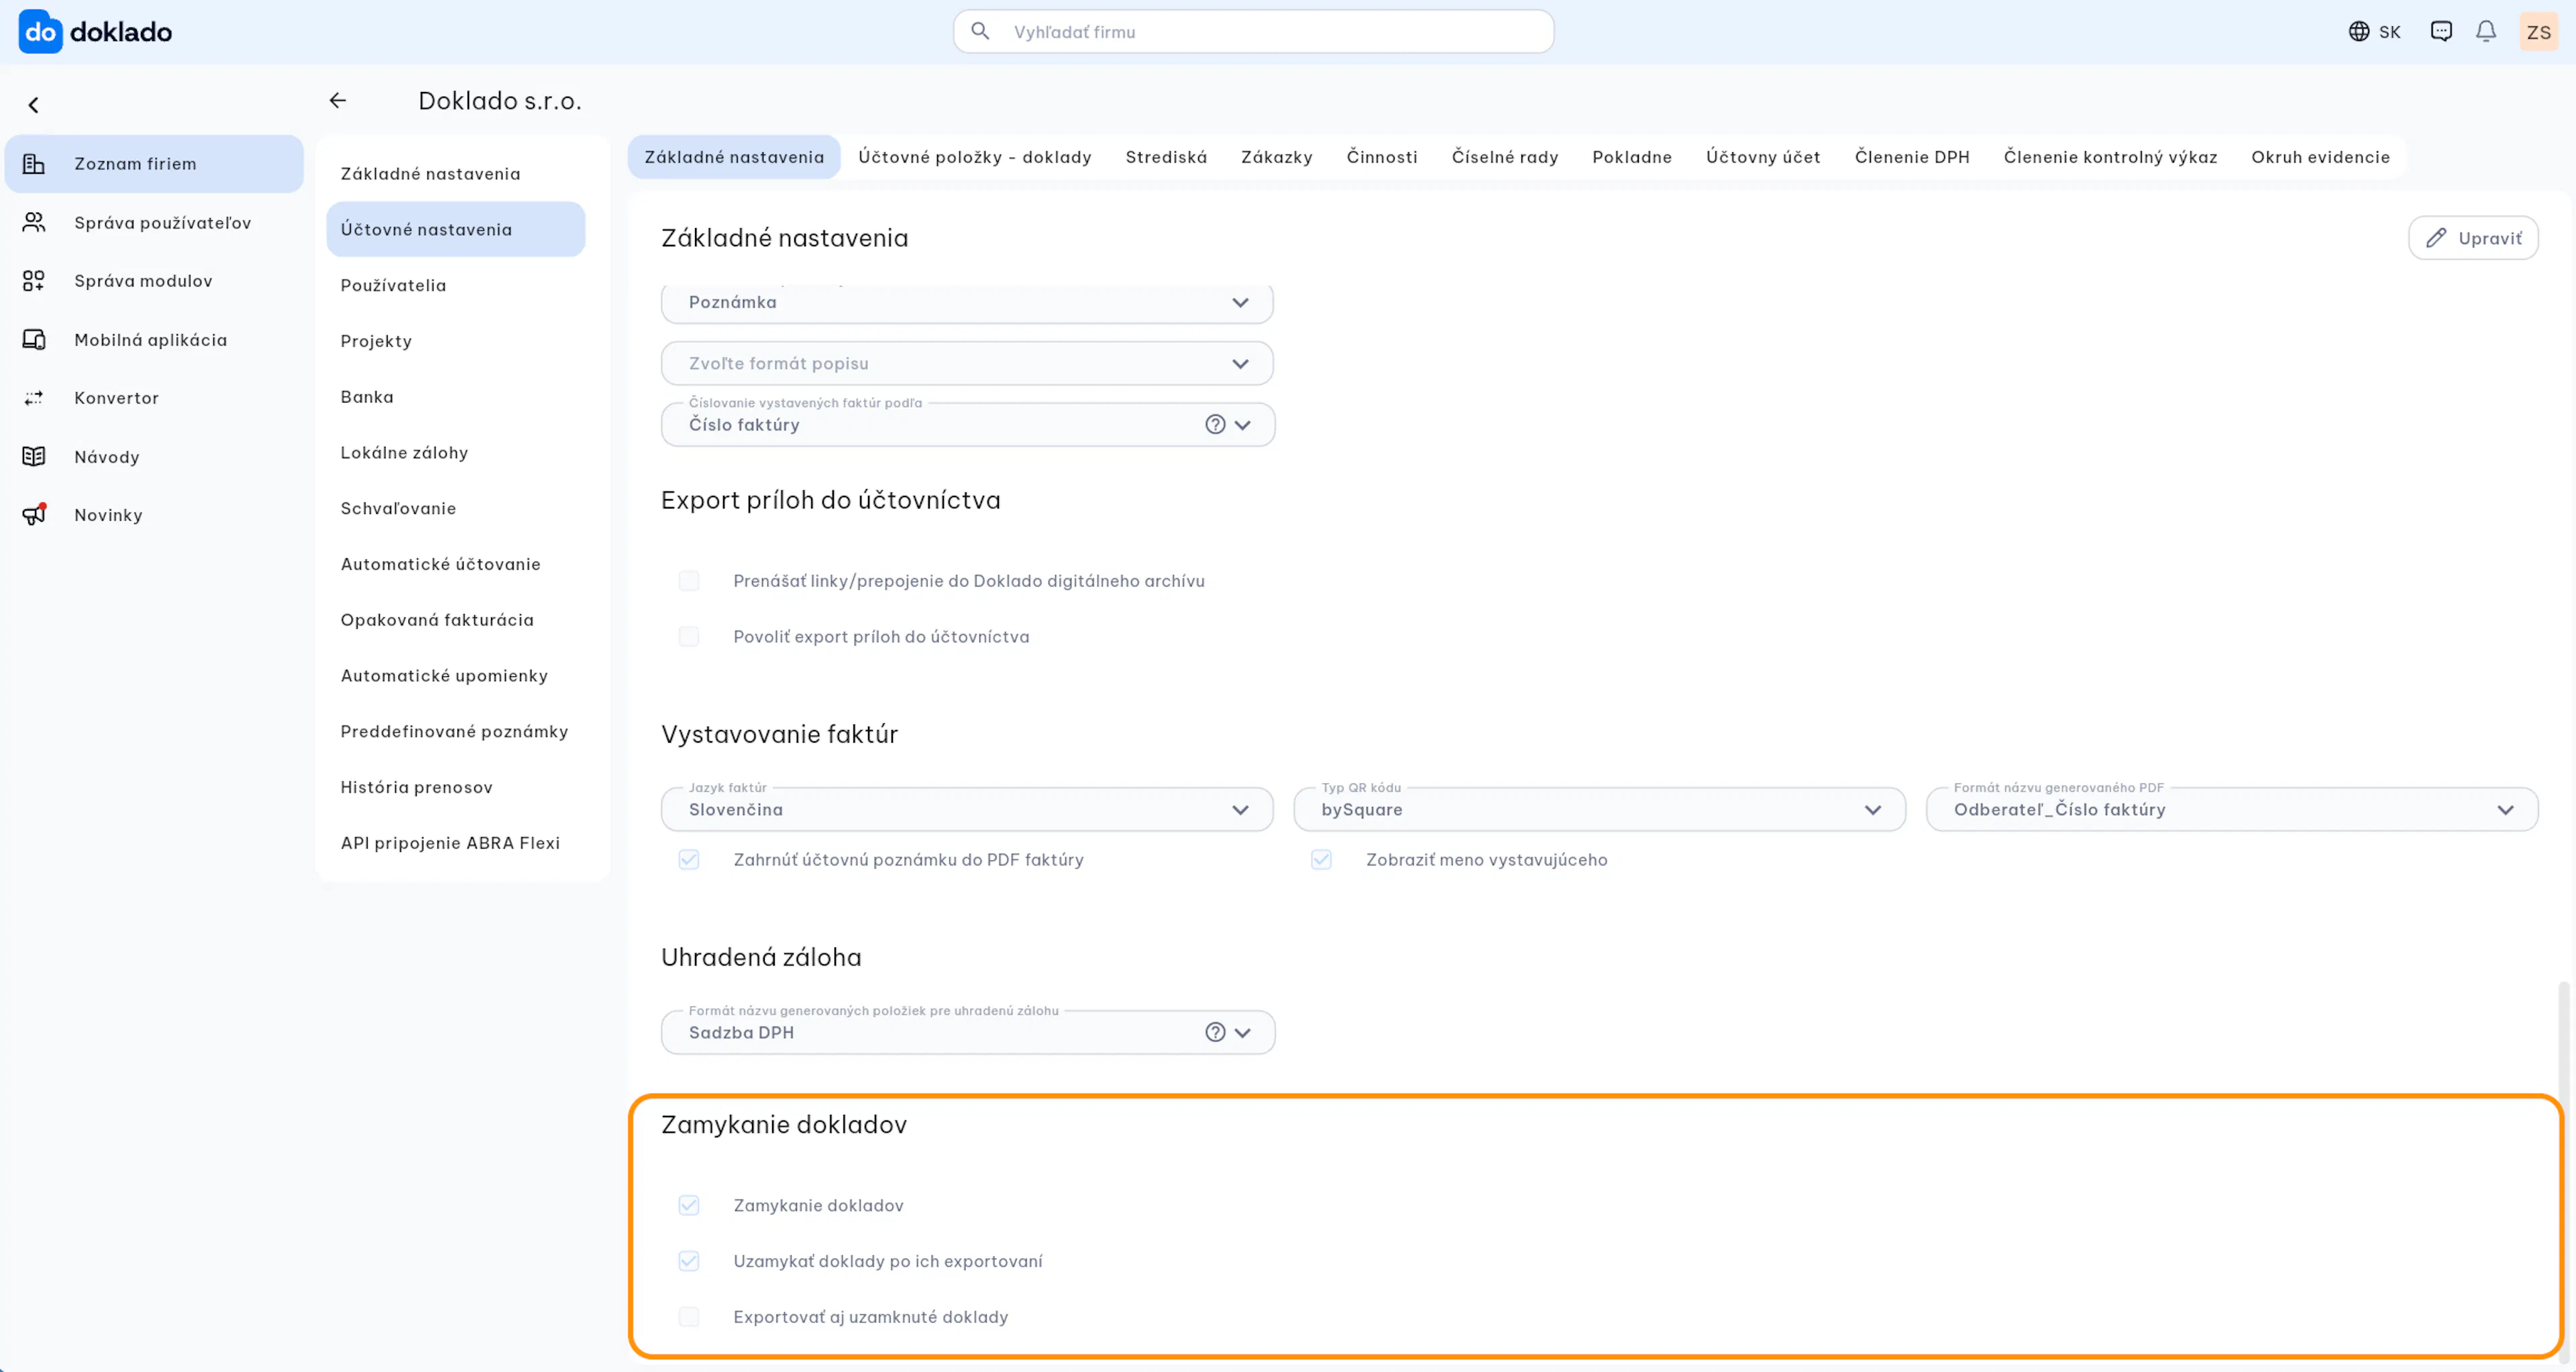Image resolution: width=2576 pixels, height=1372 pixels.
Task: Go back using the arrow beside Doklado s.r.o.
Action: tap(338, 101)
